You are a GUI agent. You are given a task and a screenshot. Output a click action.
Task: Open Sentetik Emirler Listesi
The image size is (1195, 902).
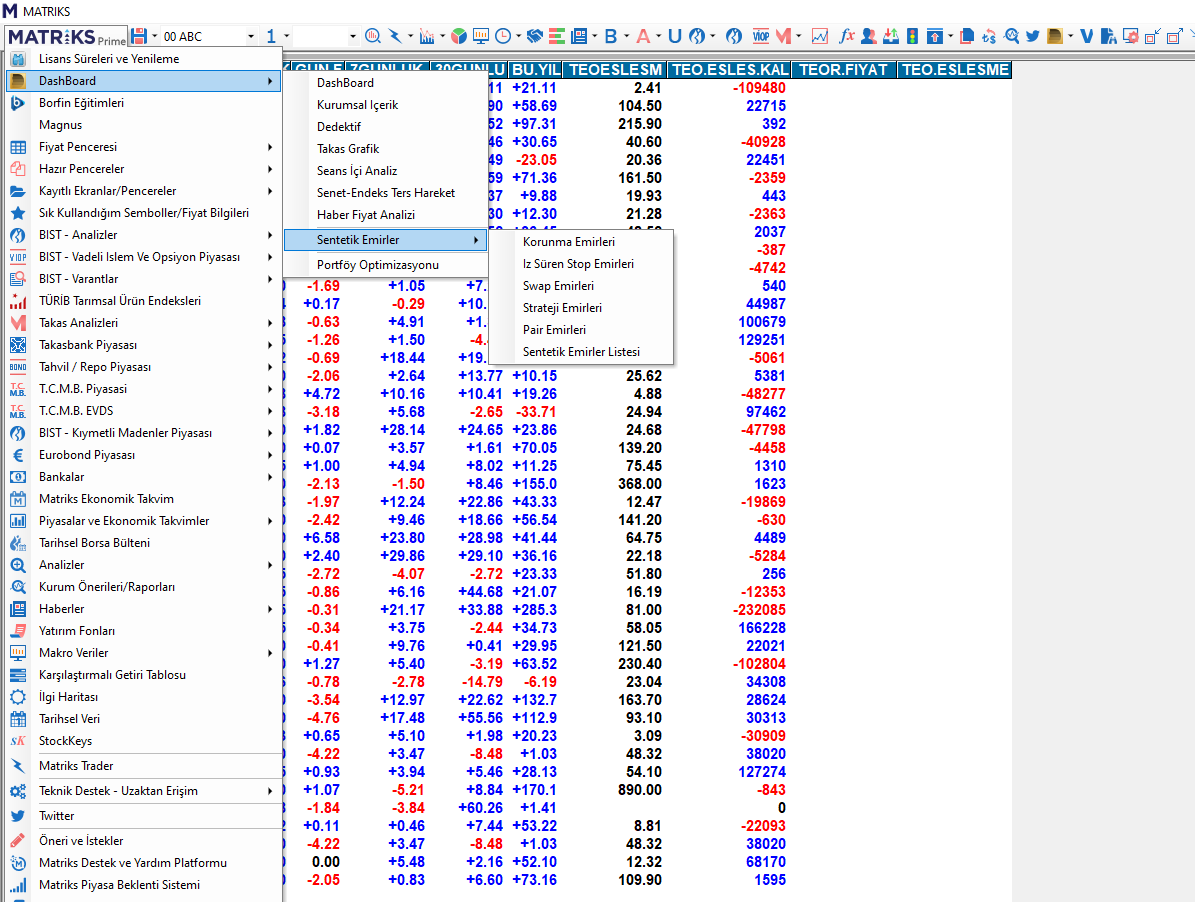[581, 352]
